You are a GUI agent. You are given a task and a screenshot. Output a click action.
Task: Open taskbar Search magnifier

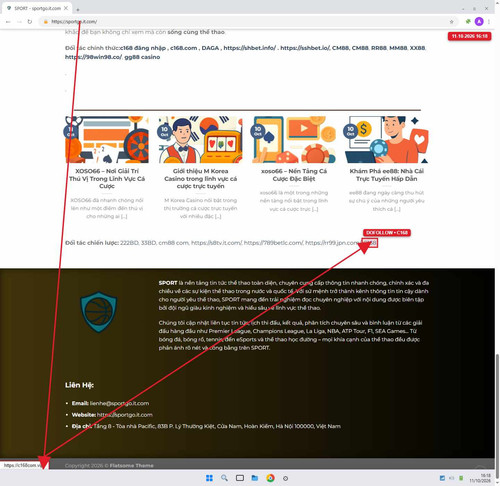224,478
